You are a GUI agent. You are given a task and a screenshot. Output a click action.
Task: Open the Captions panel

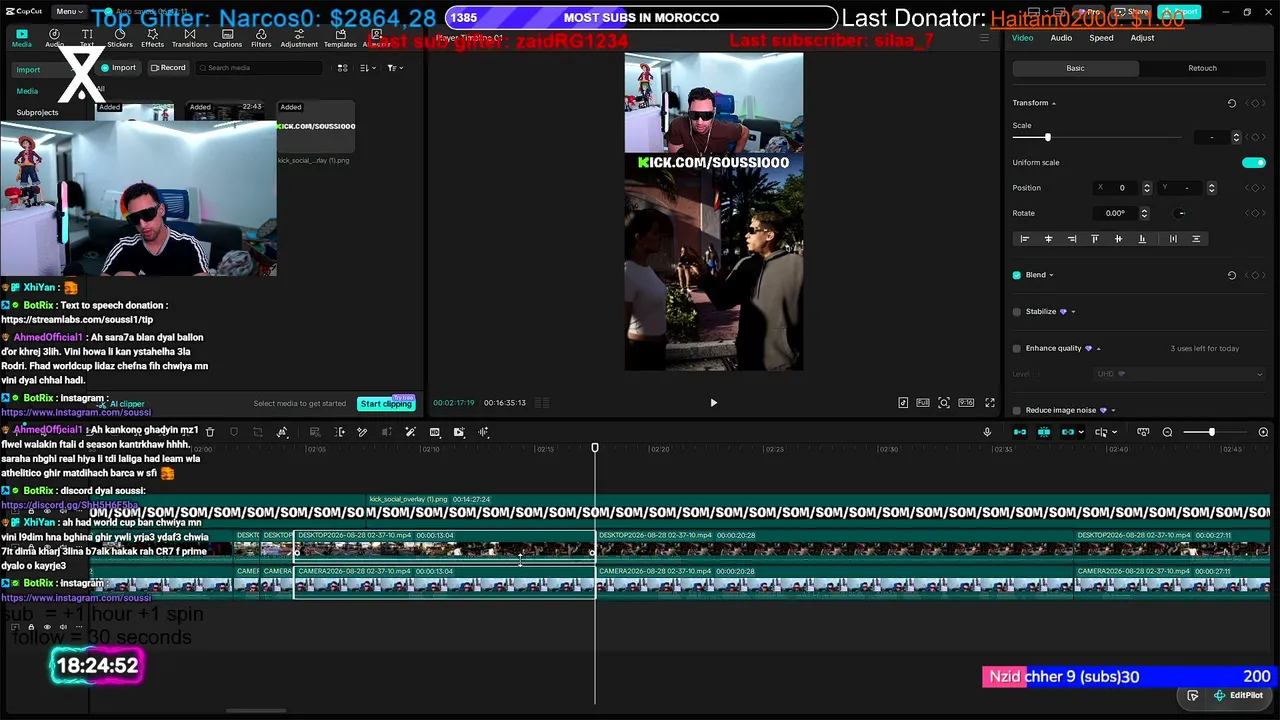tap(227, 38)
